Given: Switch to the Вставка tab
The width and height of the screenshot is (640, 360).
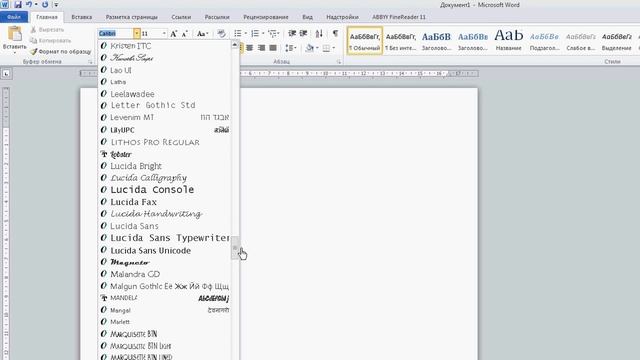Looking at the screenshot, I should coord(82,17).
